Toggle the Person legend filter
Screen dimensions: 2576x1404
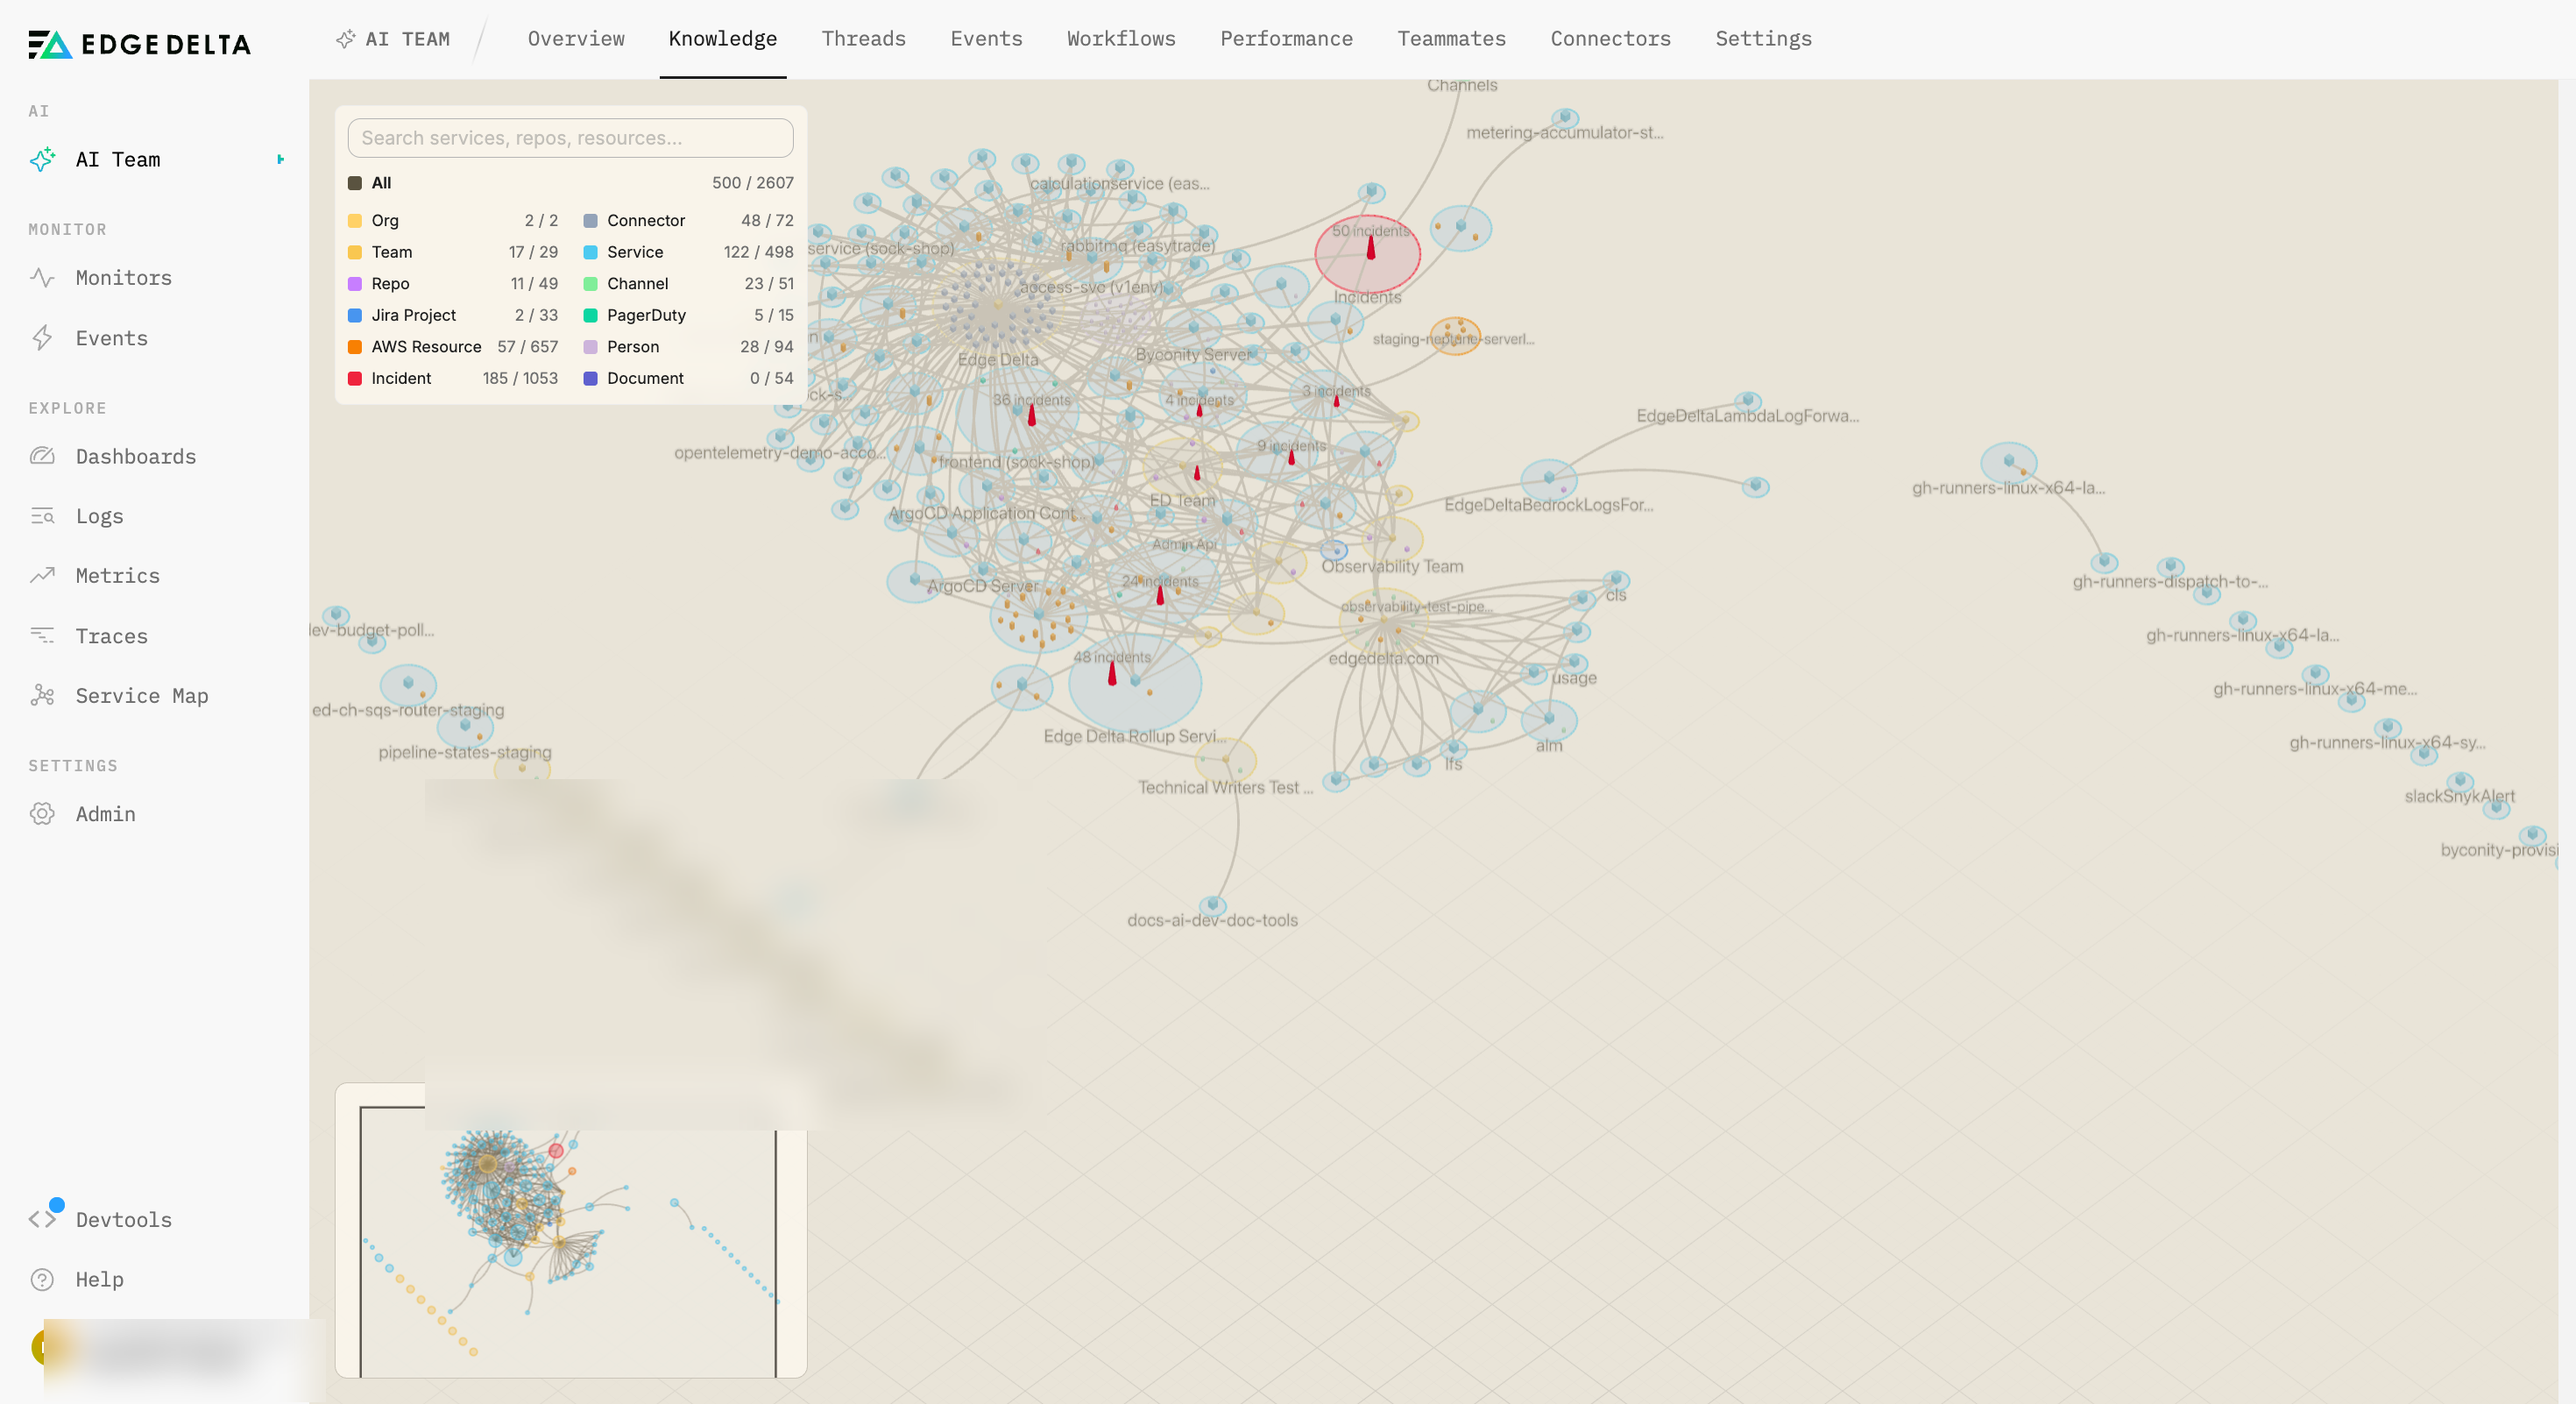(x=688, y=346)
